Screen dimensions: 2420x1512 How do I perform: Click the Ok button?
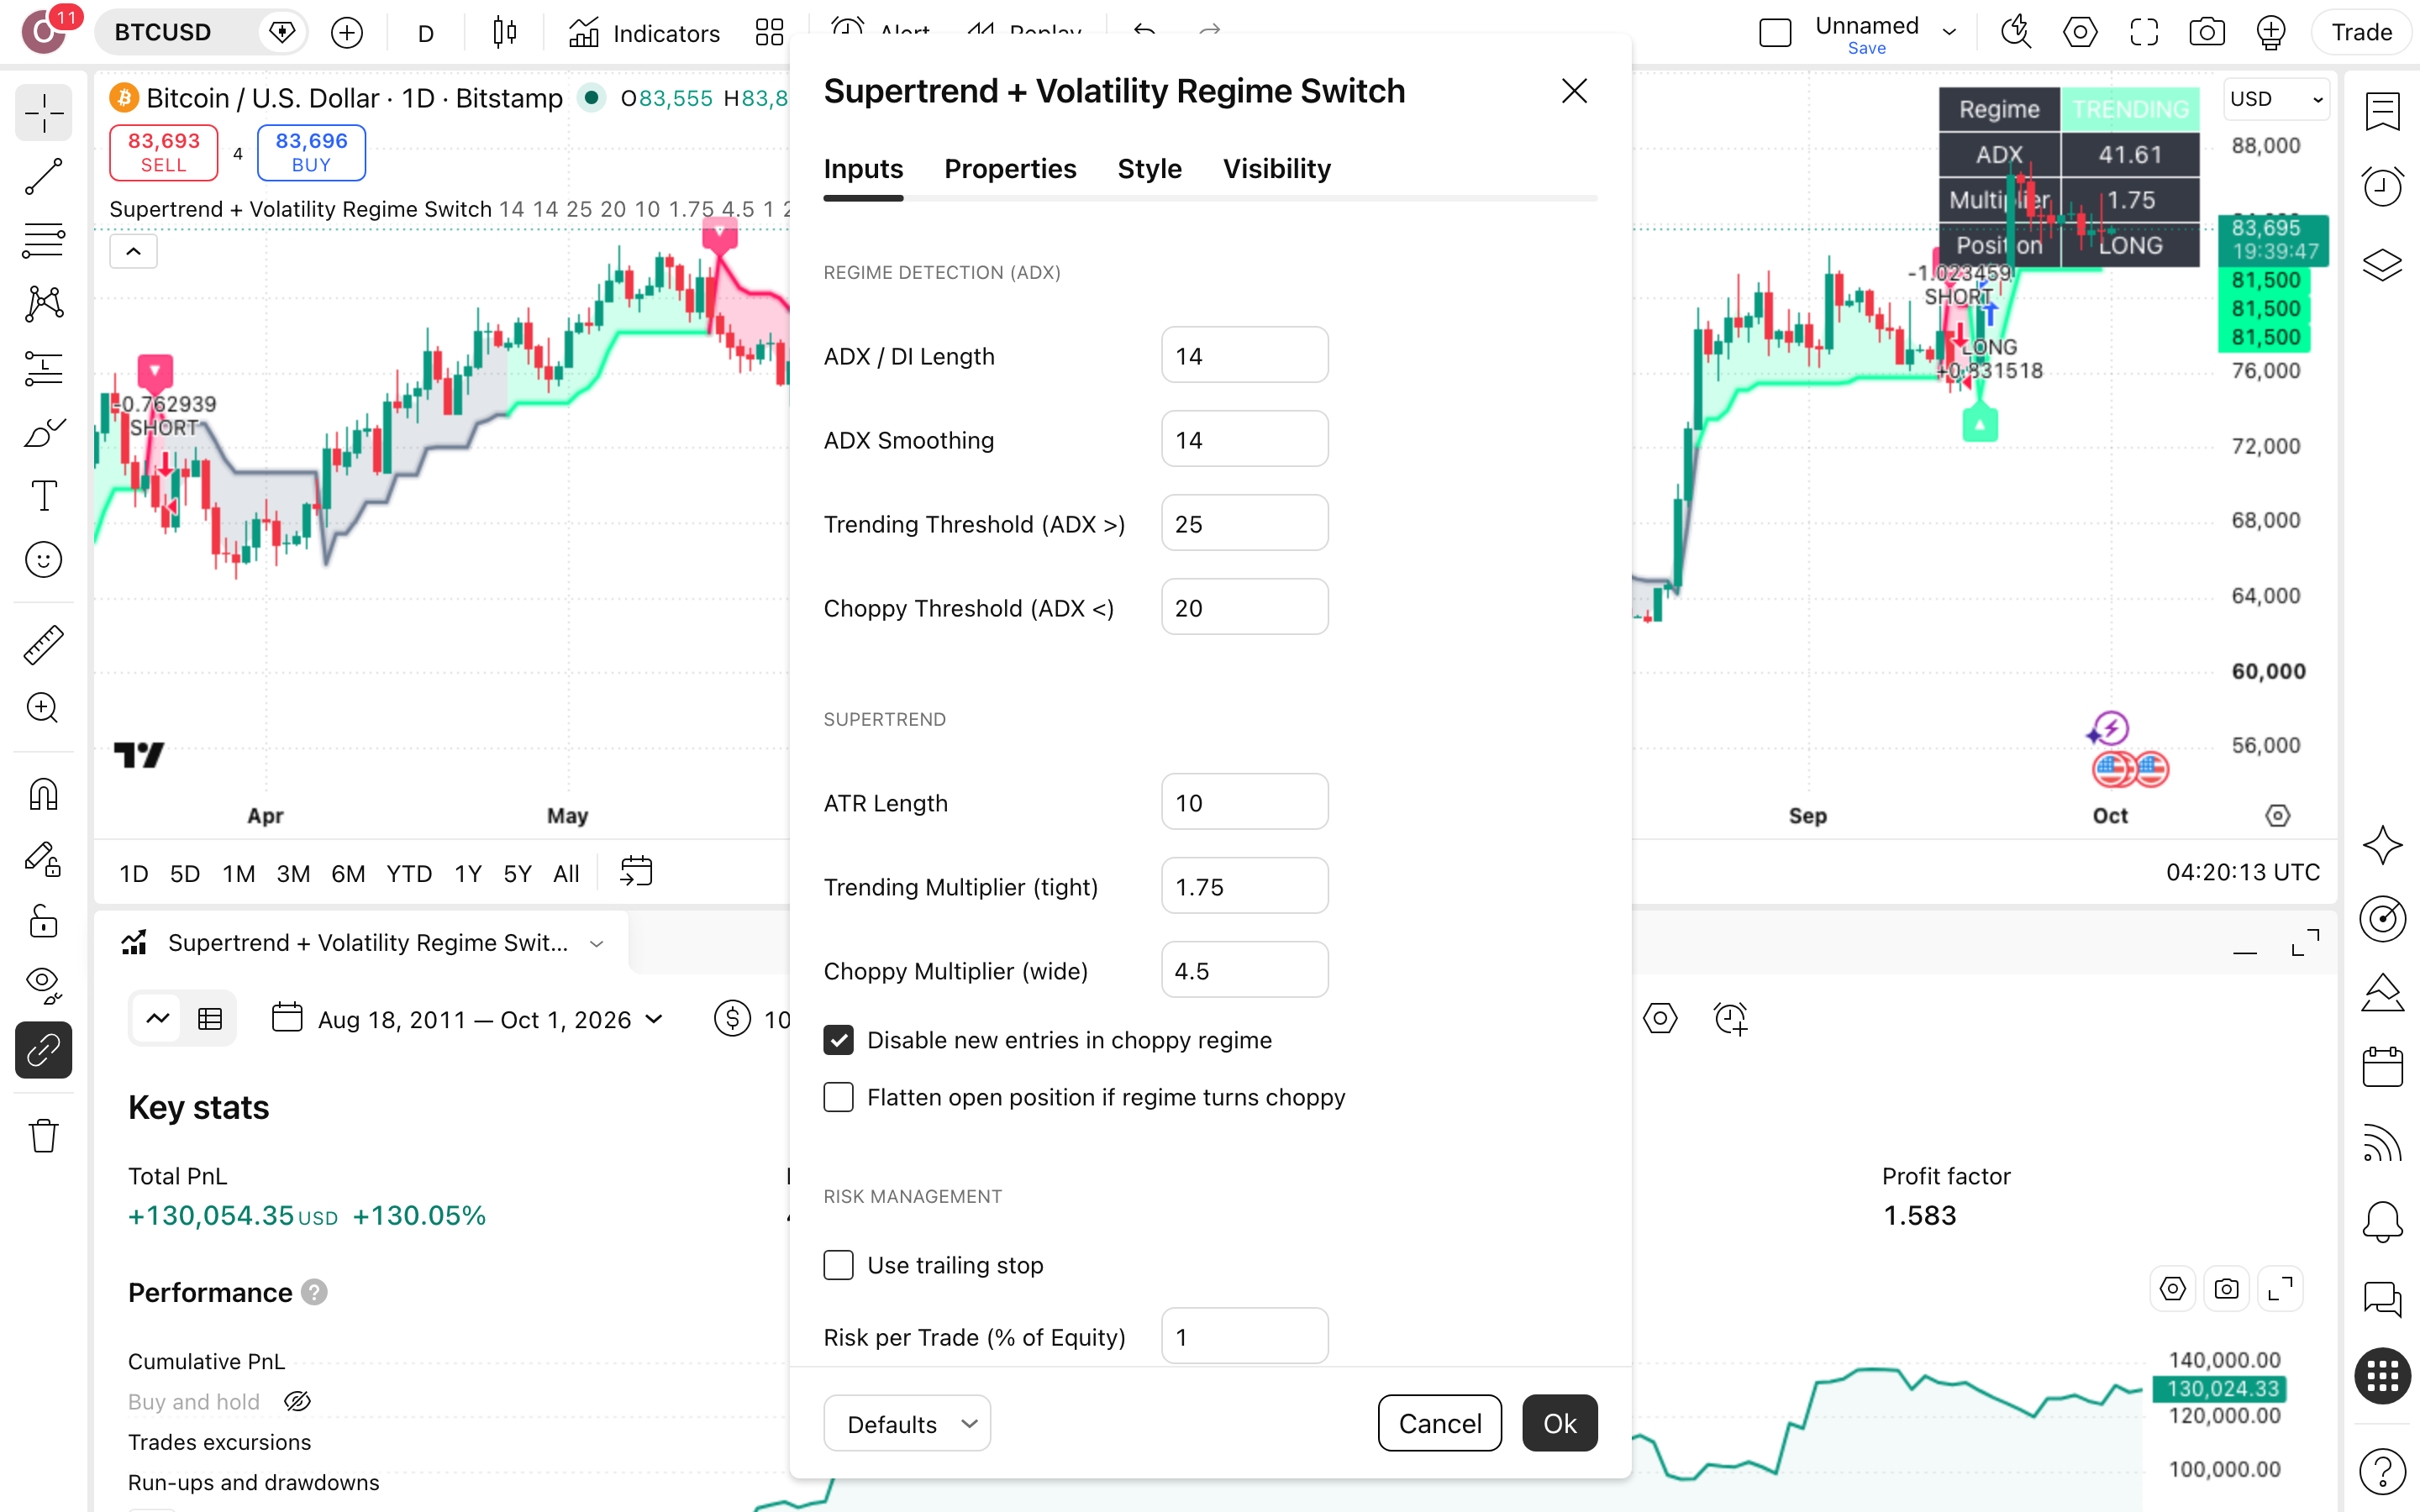point(1559,1423)
